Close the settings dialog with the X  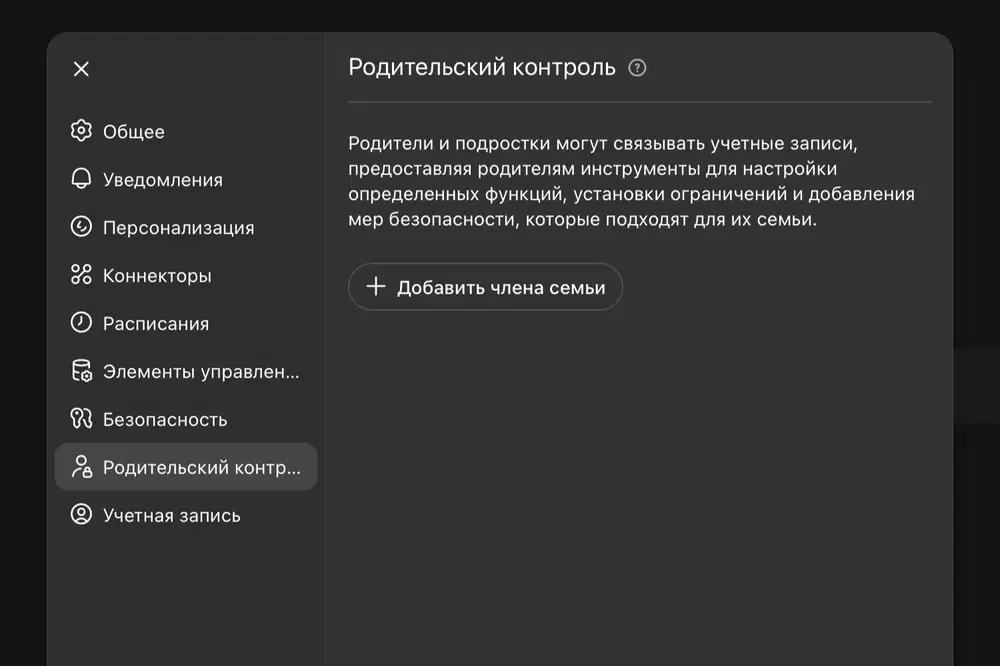81,68
